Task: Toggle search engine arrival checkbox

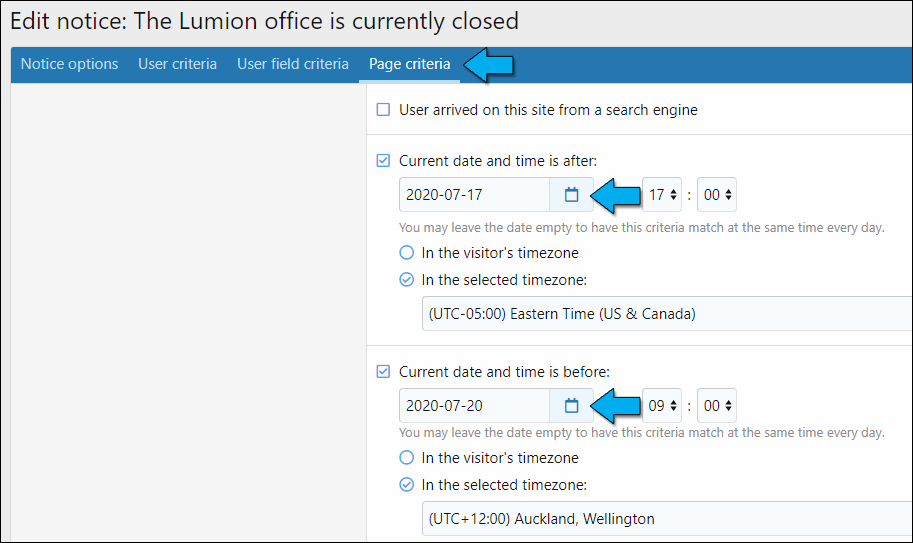Action: [x=383, y=110]
